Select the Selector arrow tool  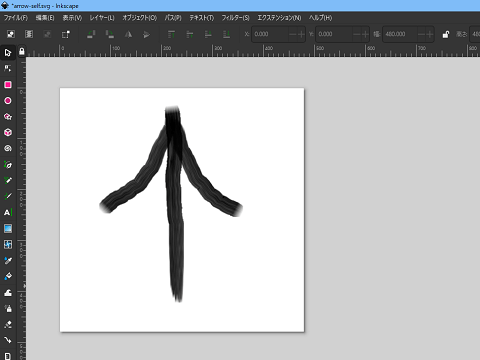(x=8, y=53)
